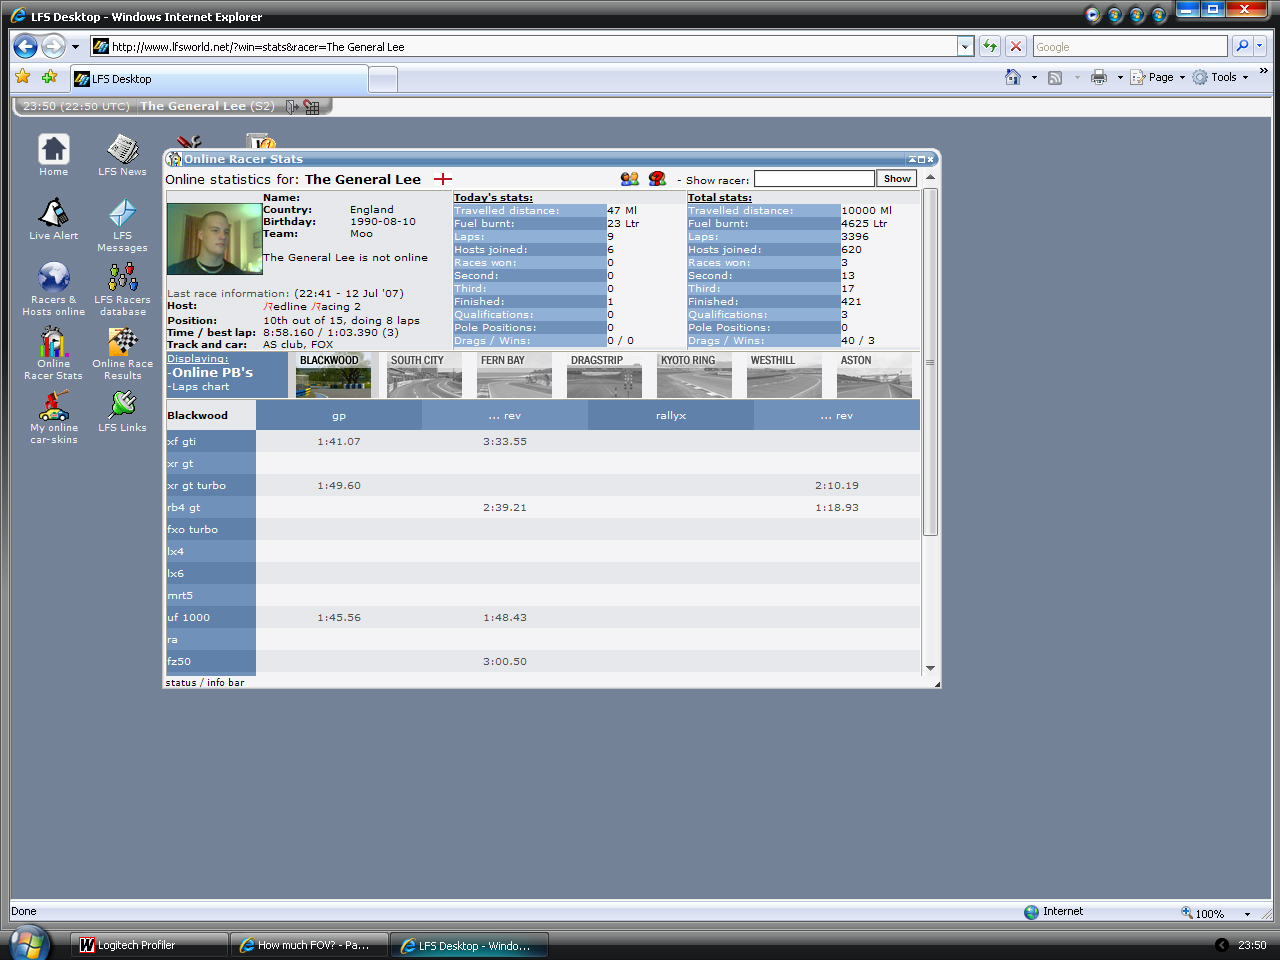Expand the search provider dropdown arrow
Screen dimensions: 1280x960
[x=1259, y=46]
